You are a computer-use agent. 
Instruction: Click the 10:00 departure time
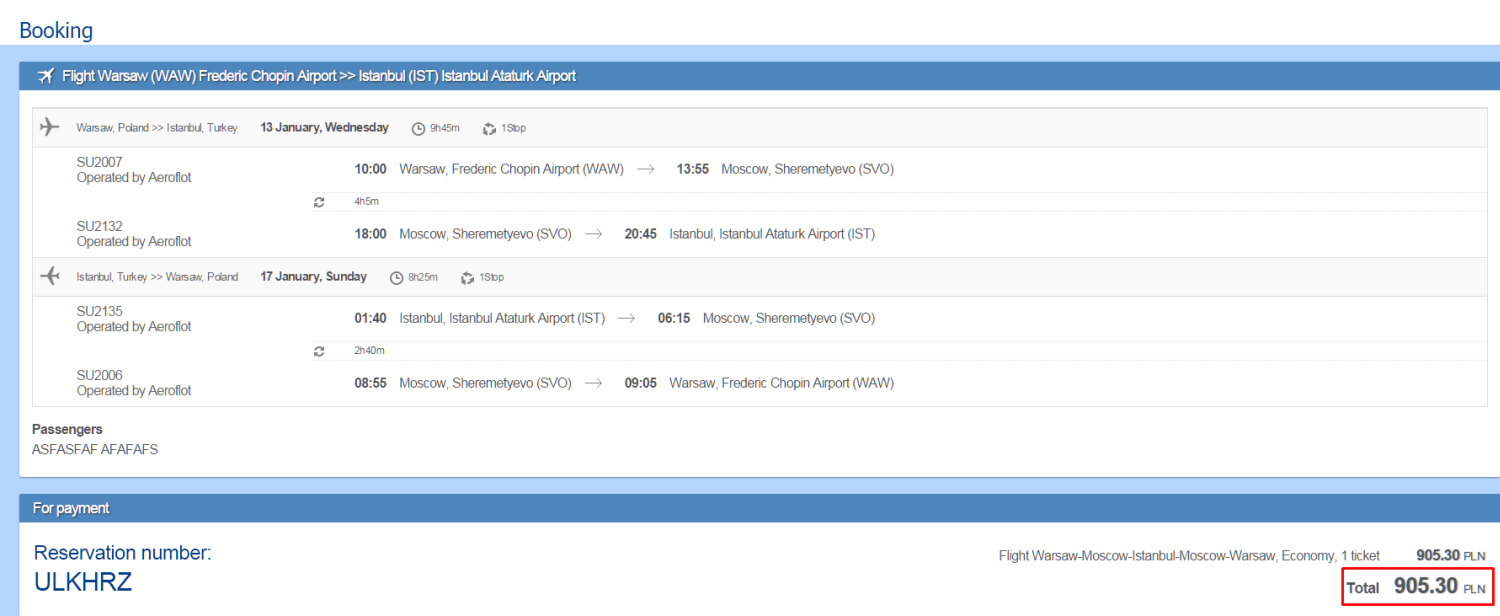click(x=370, y=169)
